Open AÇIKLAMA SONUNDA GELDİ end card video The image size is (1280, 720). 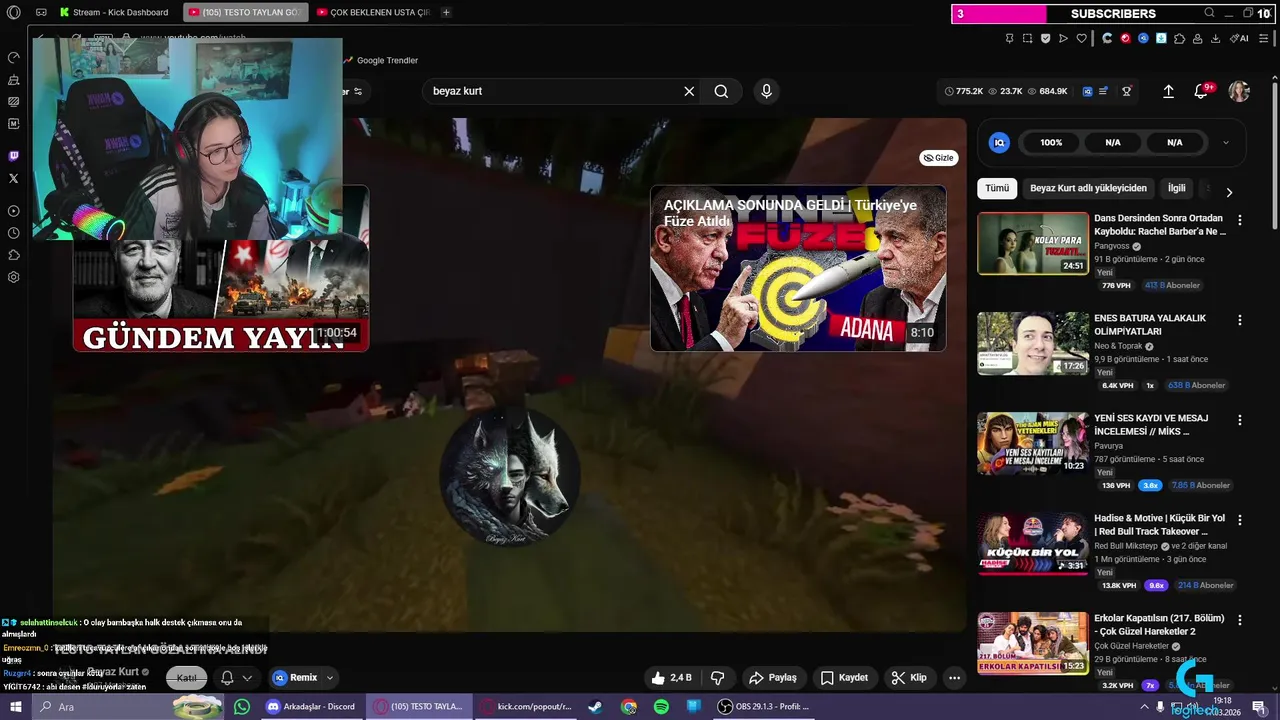tap(798, 268)
